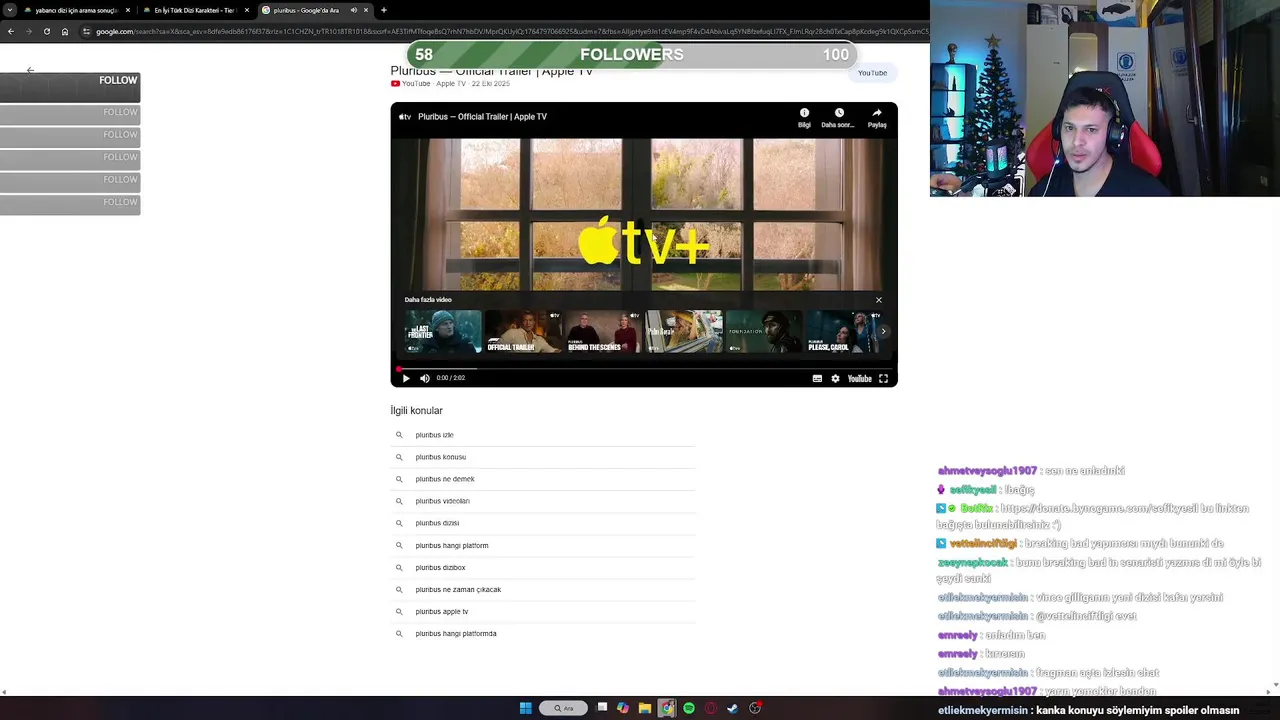
Task: Search for pluribus videoları suggestion
Action: [x=542, y=501]
